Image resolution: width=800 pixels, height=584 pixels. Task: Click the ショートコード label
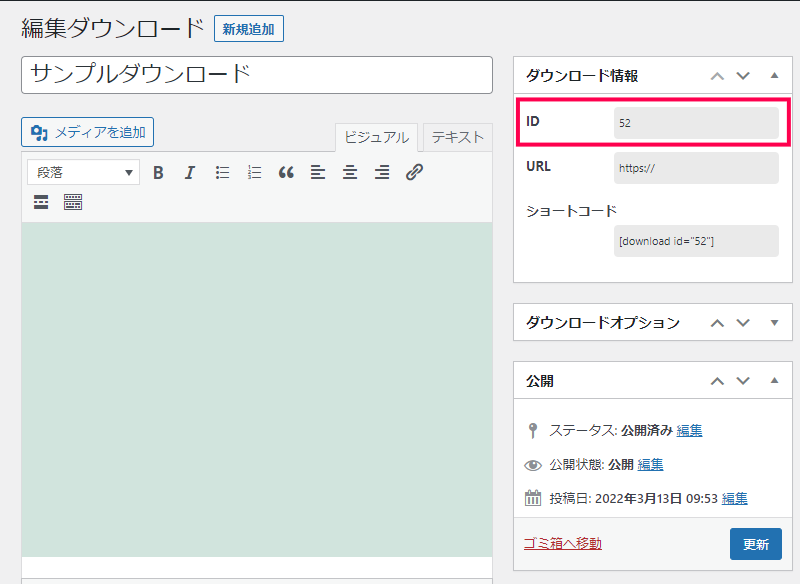(571, 211)
